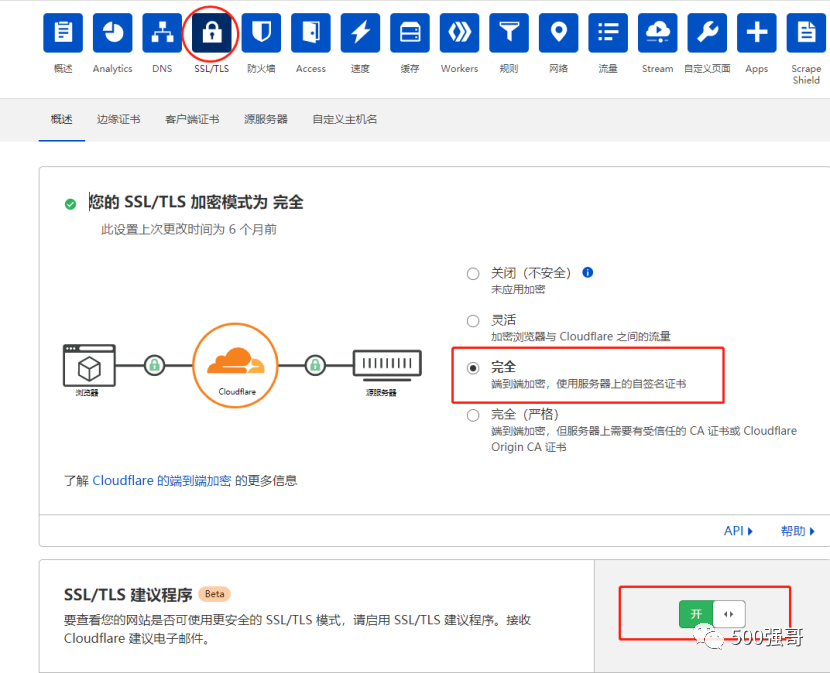Screen dimensions: 830x673
Task: Select the 完全（严格）encryption mode
Action: tap(473, 415)
